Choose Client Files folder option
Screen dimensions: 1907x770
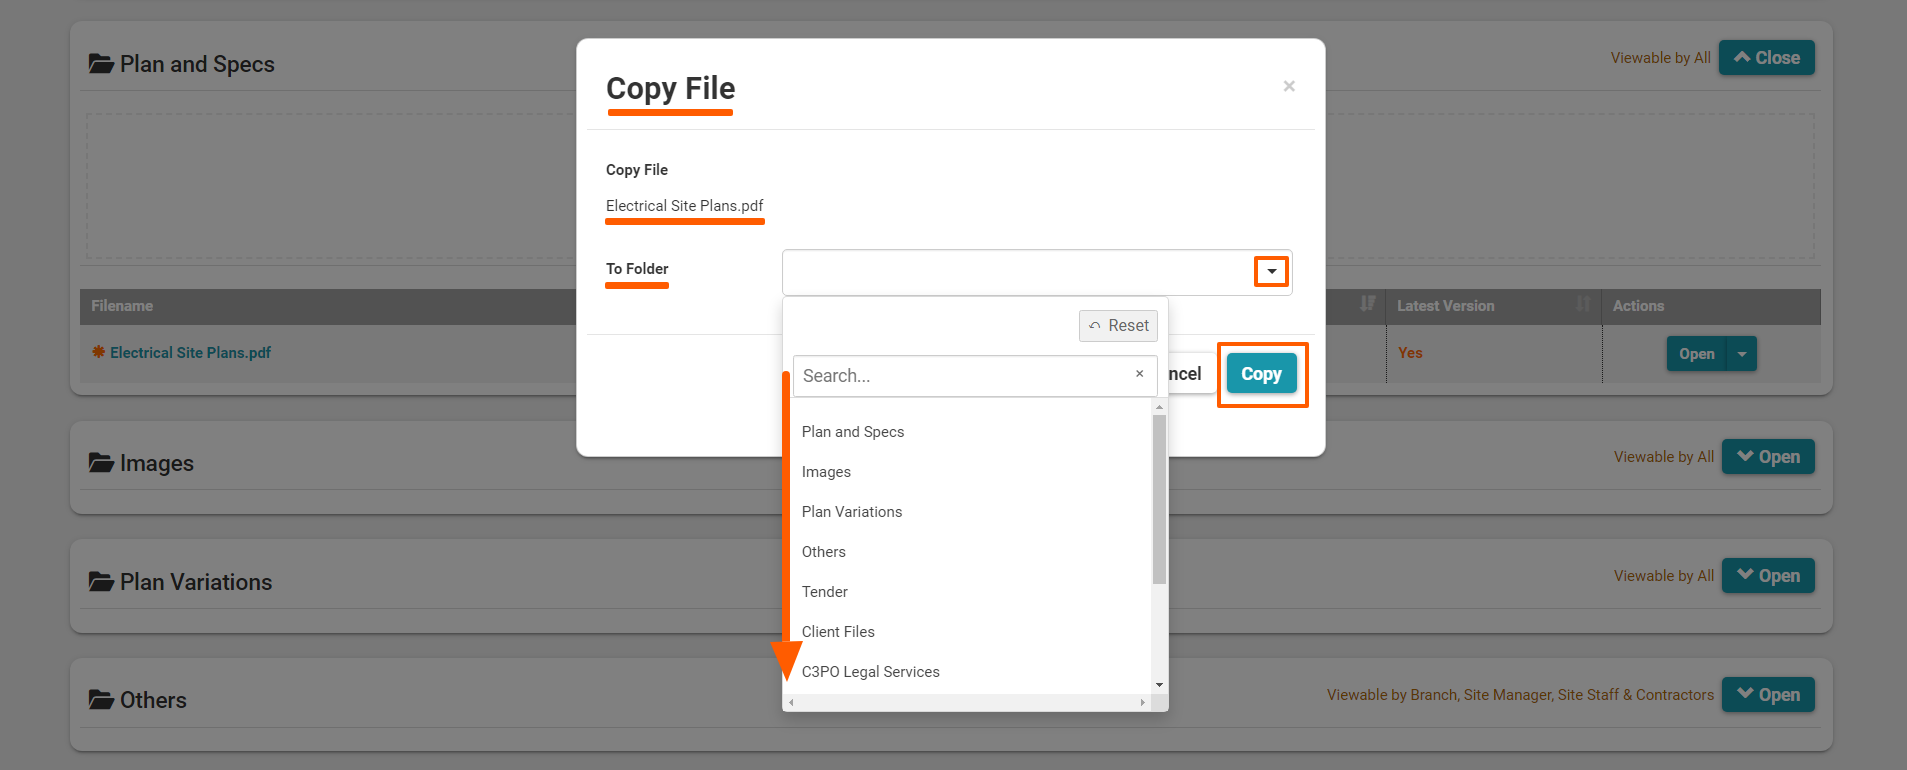click(x=838, y=632)
